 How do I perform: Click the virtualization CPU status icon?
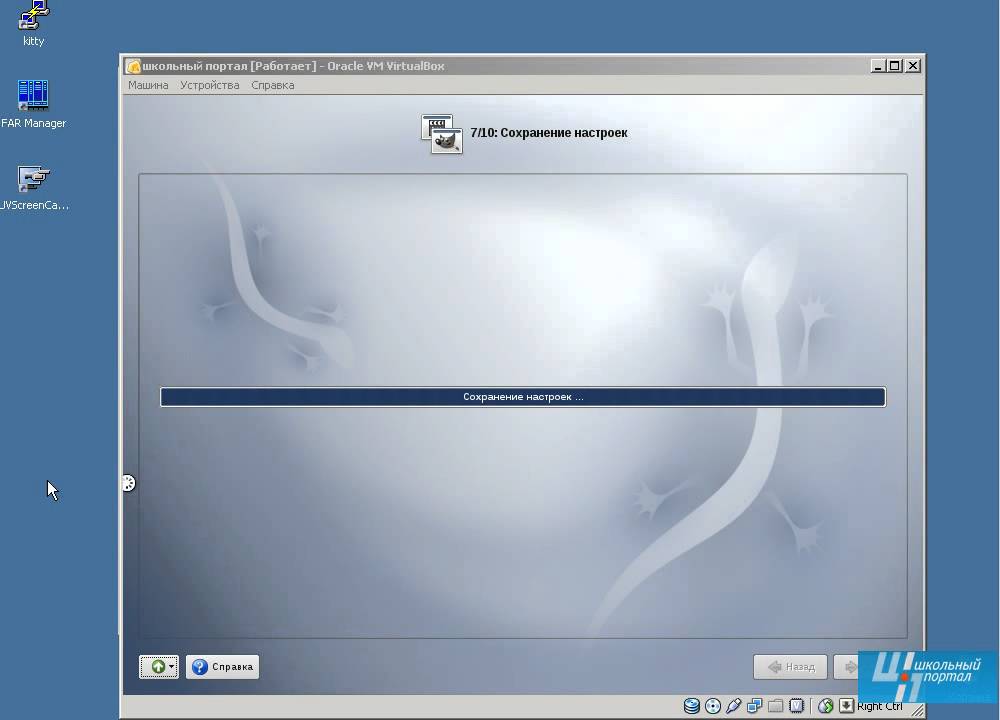point(797,706)
